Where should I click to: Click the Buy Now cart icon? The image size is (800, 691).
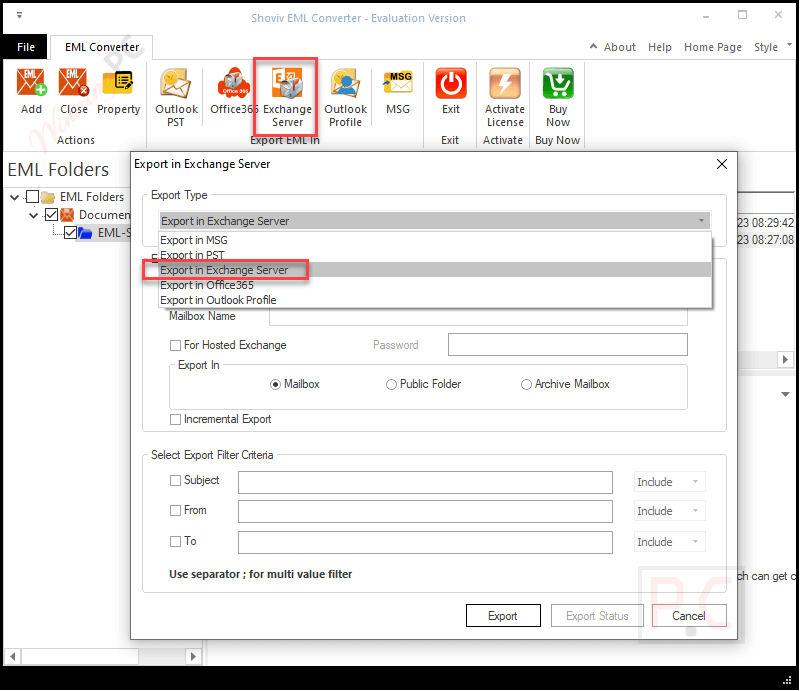[558, 83]
